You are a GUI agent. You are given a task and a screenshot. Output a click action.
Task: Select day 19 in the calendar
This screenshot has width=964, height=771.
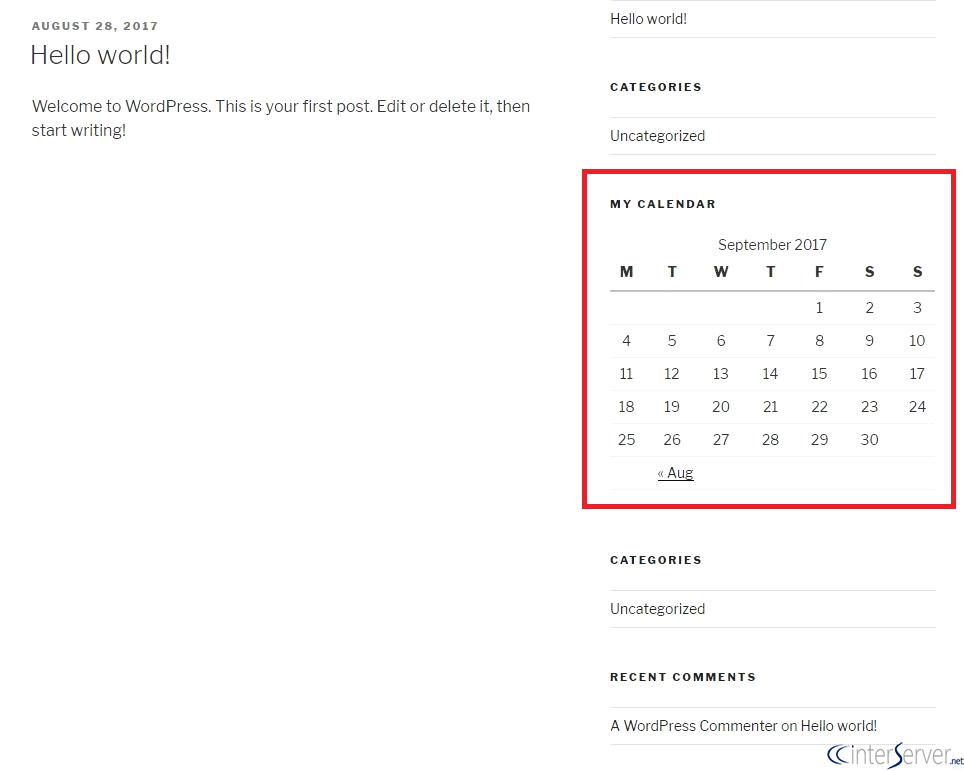tap(672, 406)
